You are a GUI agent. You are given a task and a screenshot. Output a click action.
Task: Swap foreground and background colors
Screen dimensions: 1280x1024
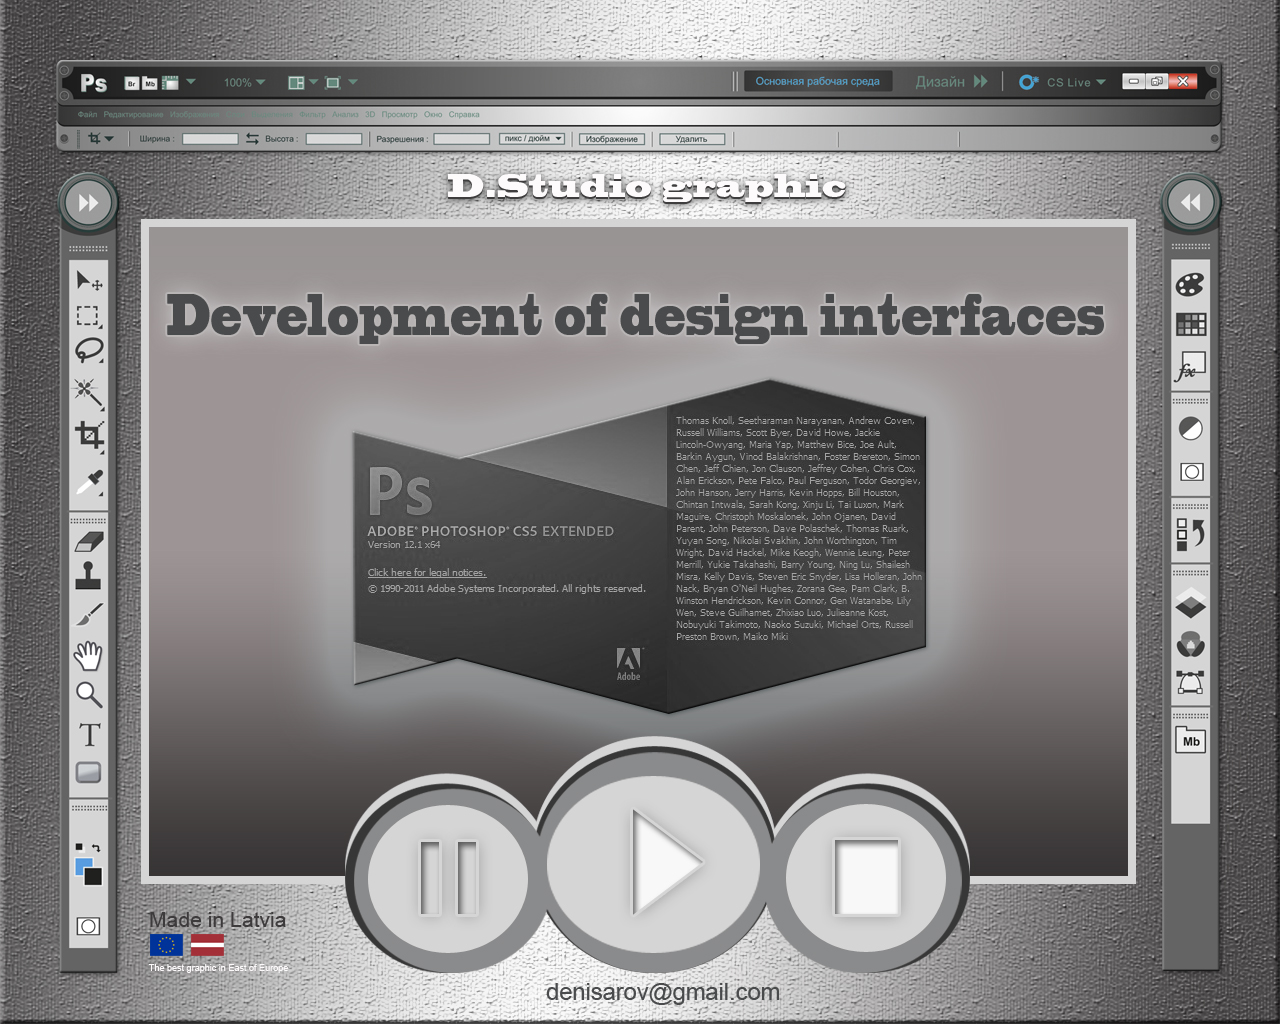[95, 848]
